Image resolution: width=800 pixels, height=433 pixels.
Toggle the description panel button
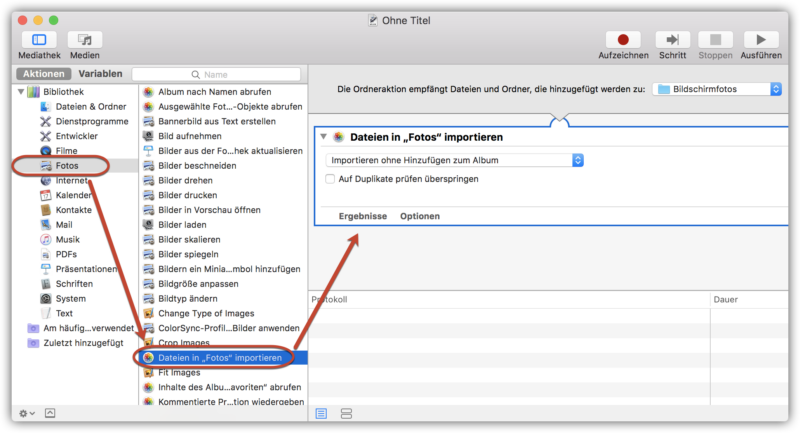click(x=50, y=413)
